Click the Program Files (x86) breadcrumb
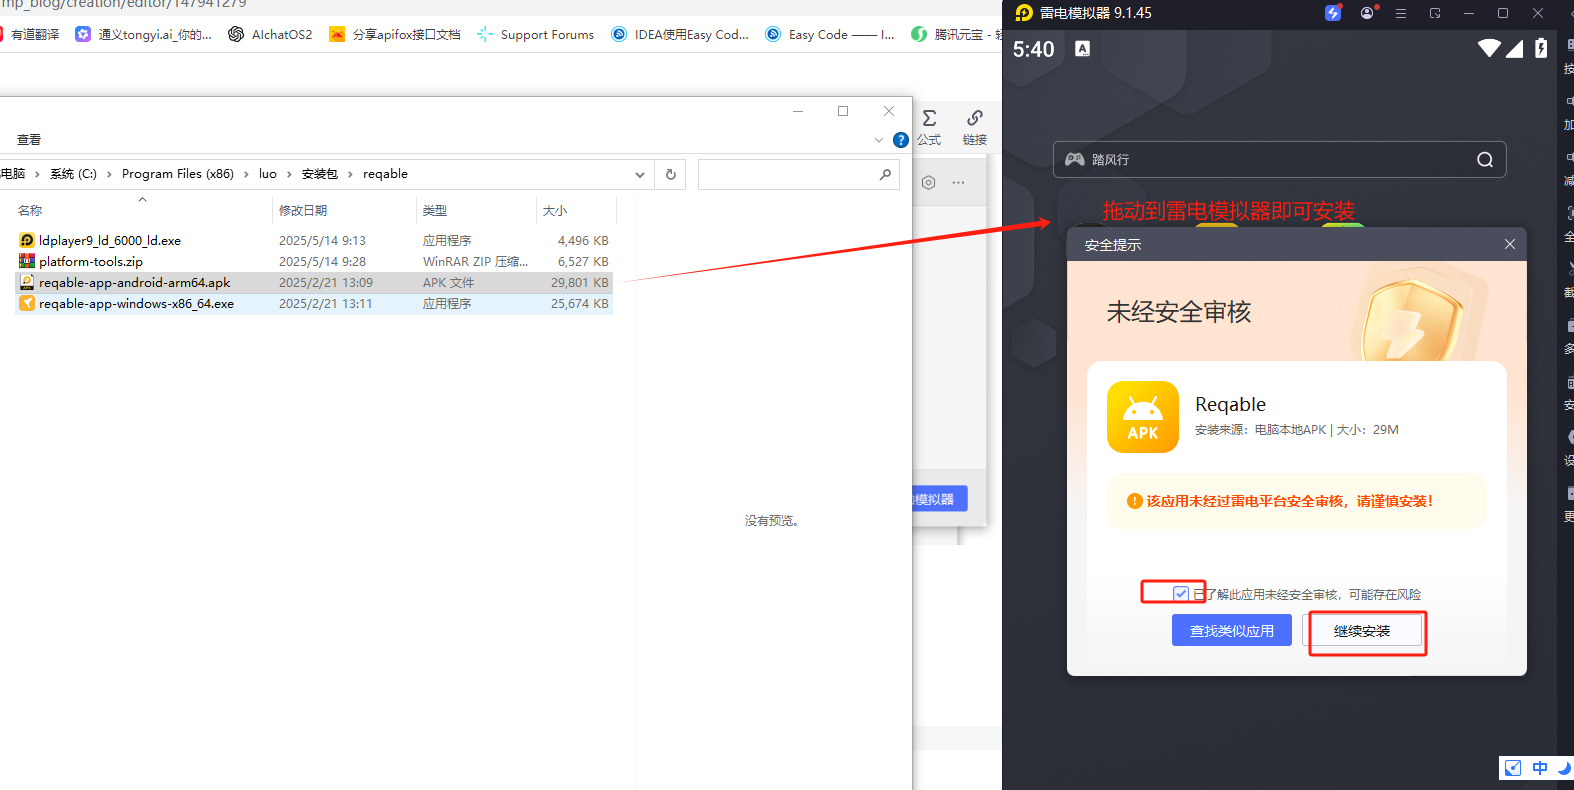This screenshot has height=790, width=1574. pyautogui.click(x=178, y=174)
